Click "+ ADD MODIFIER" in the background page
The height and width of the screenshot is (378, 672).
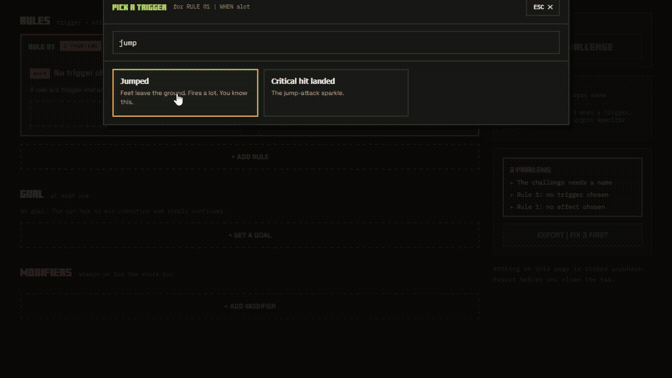pos(250,306)
